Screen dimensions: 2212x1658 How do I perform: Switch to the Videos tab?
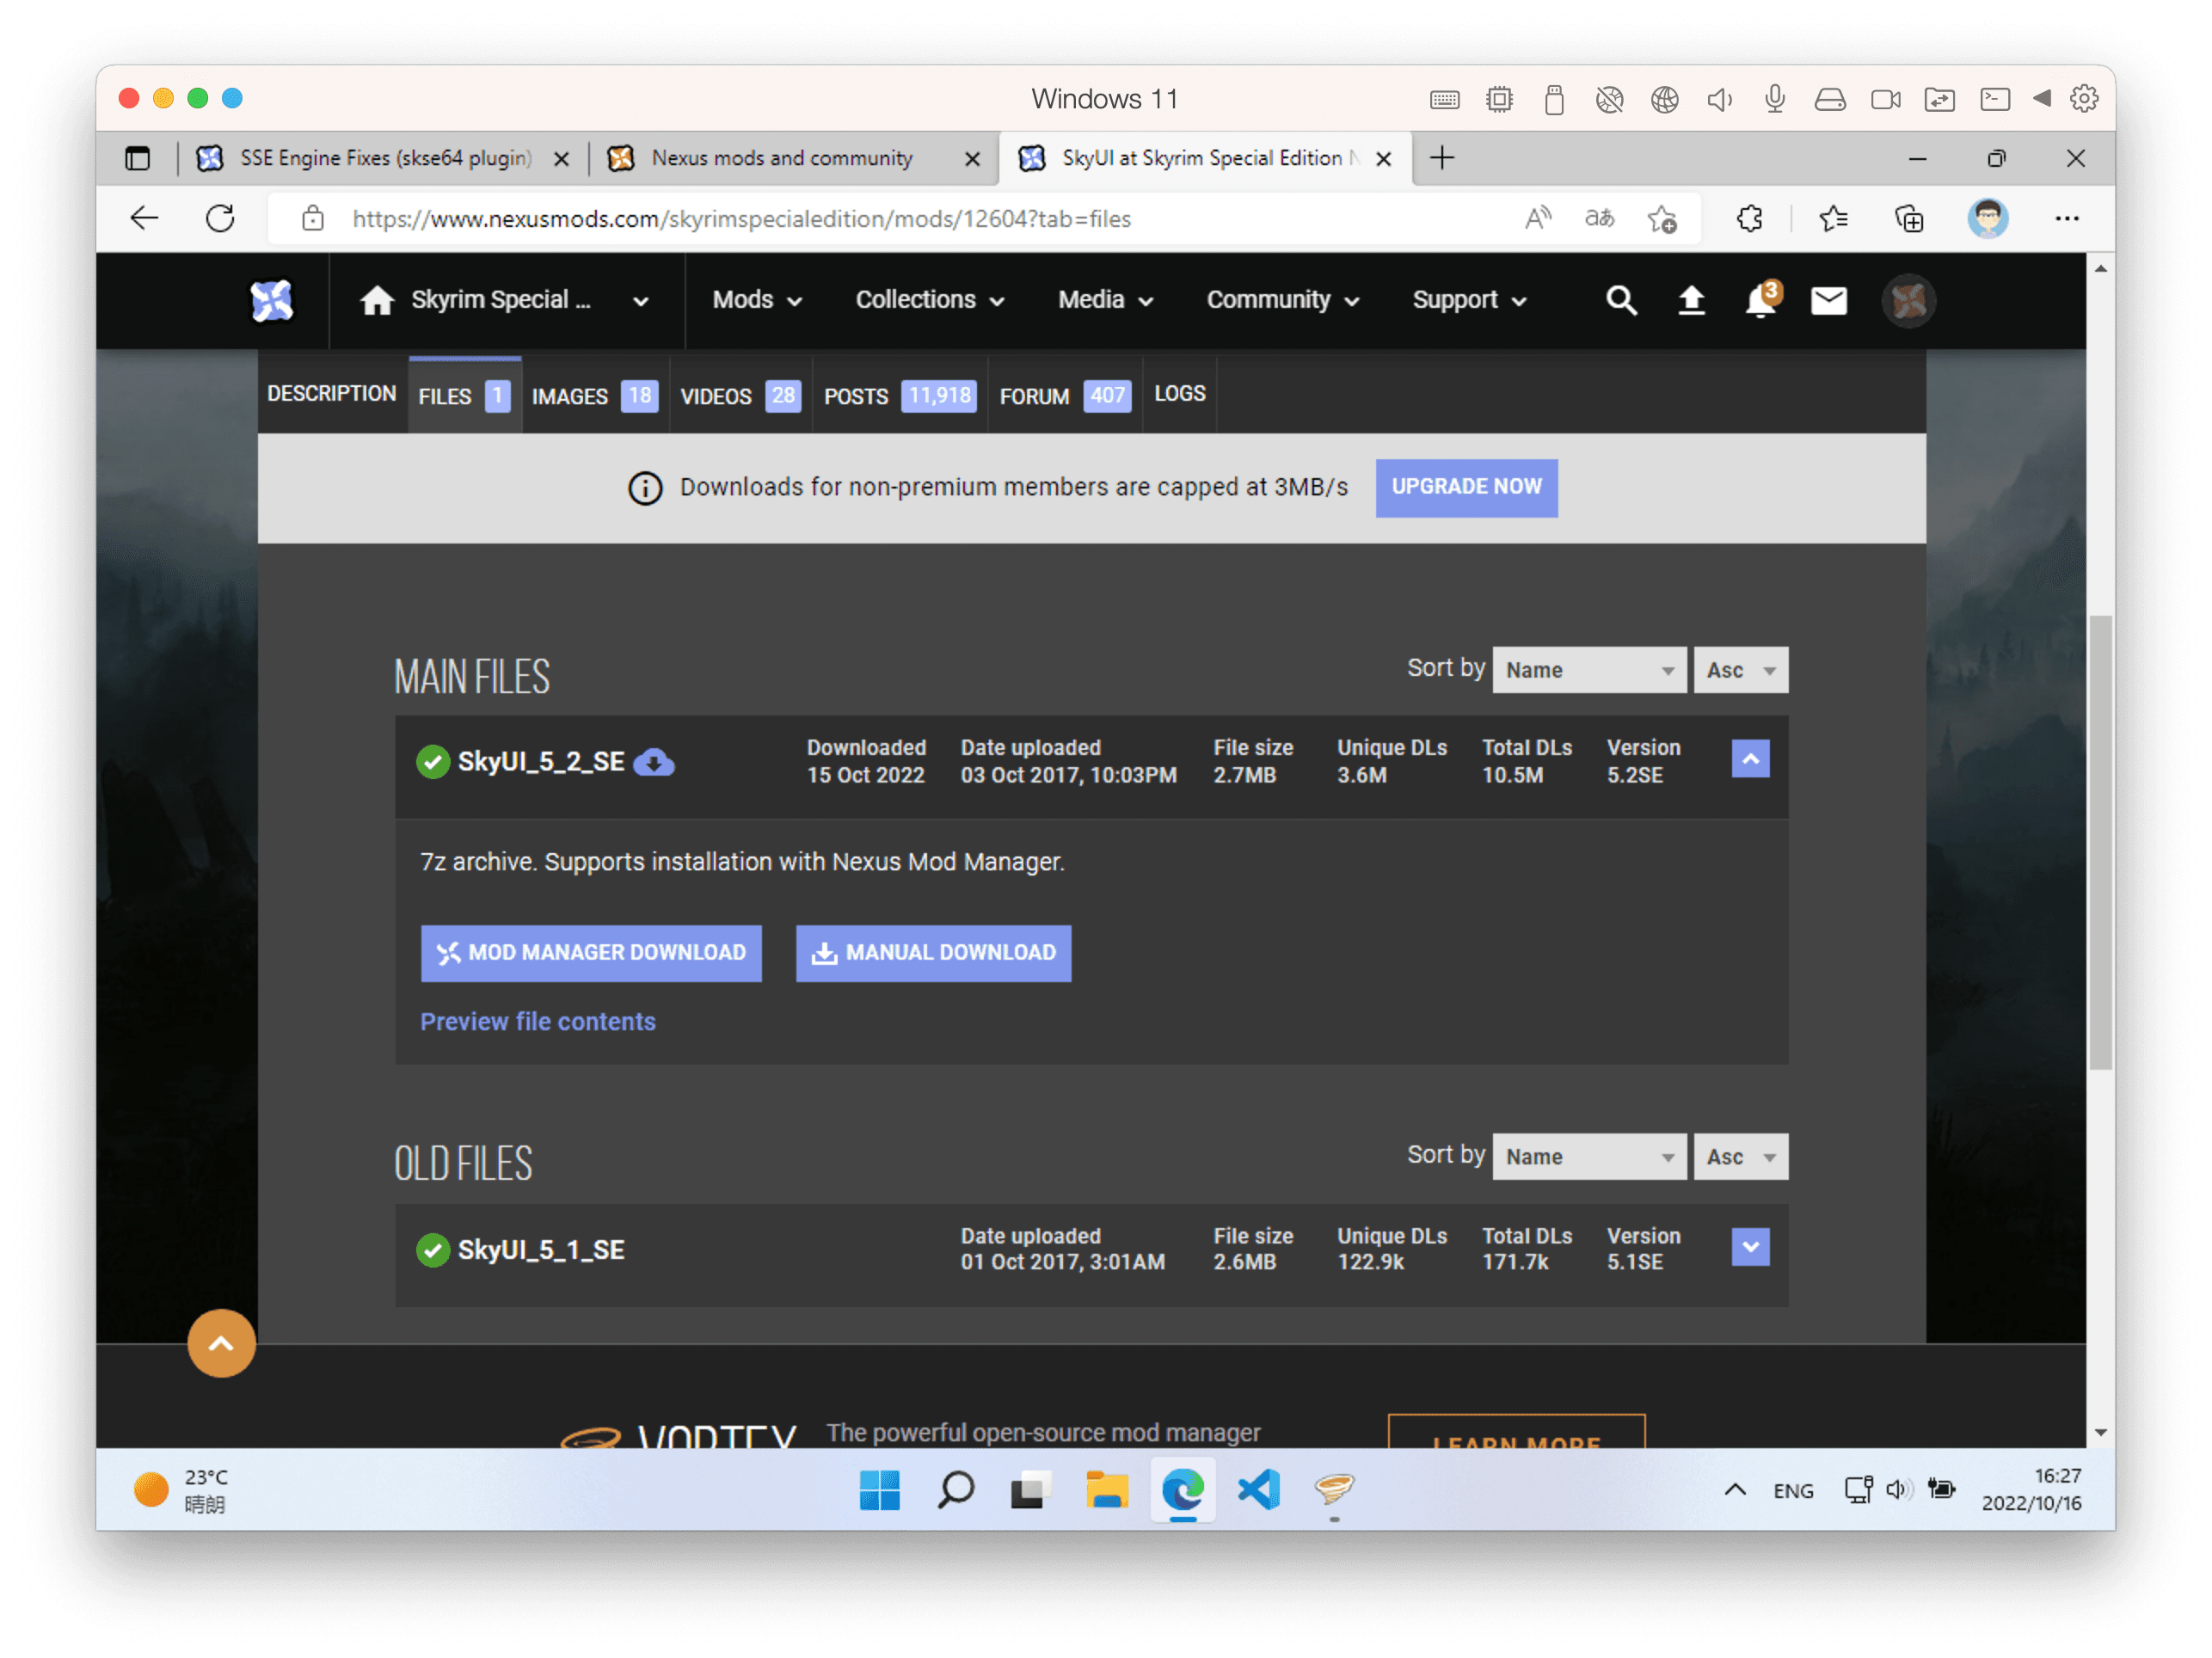[740, 396]
